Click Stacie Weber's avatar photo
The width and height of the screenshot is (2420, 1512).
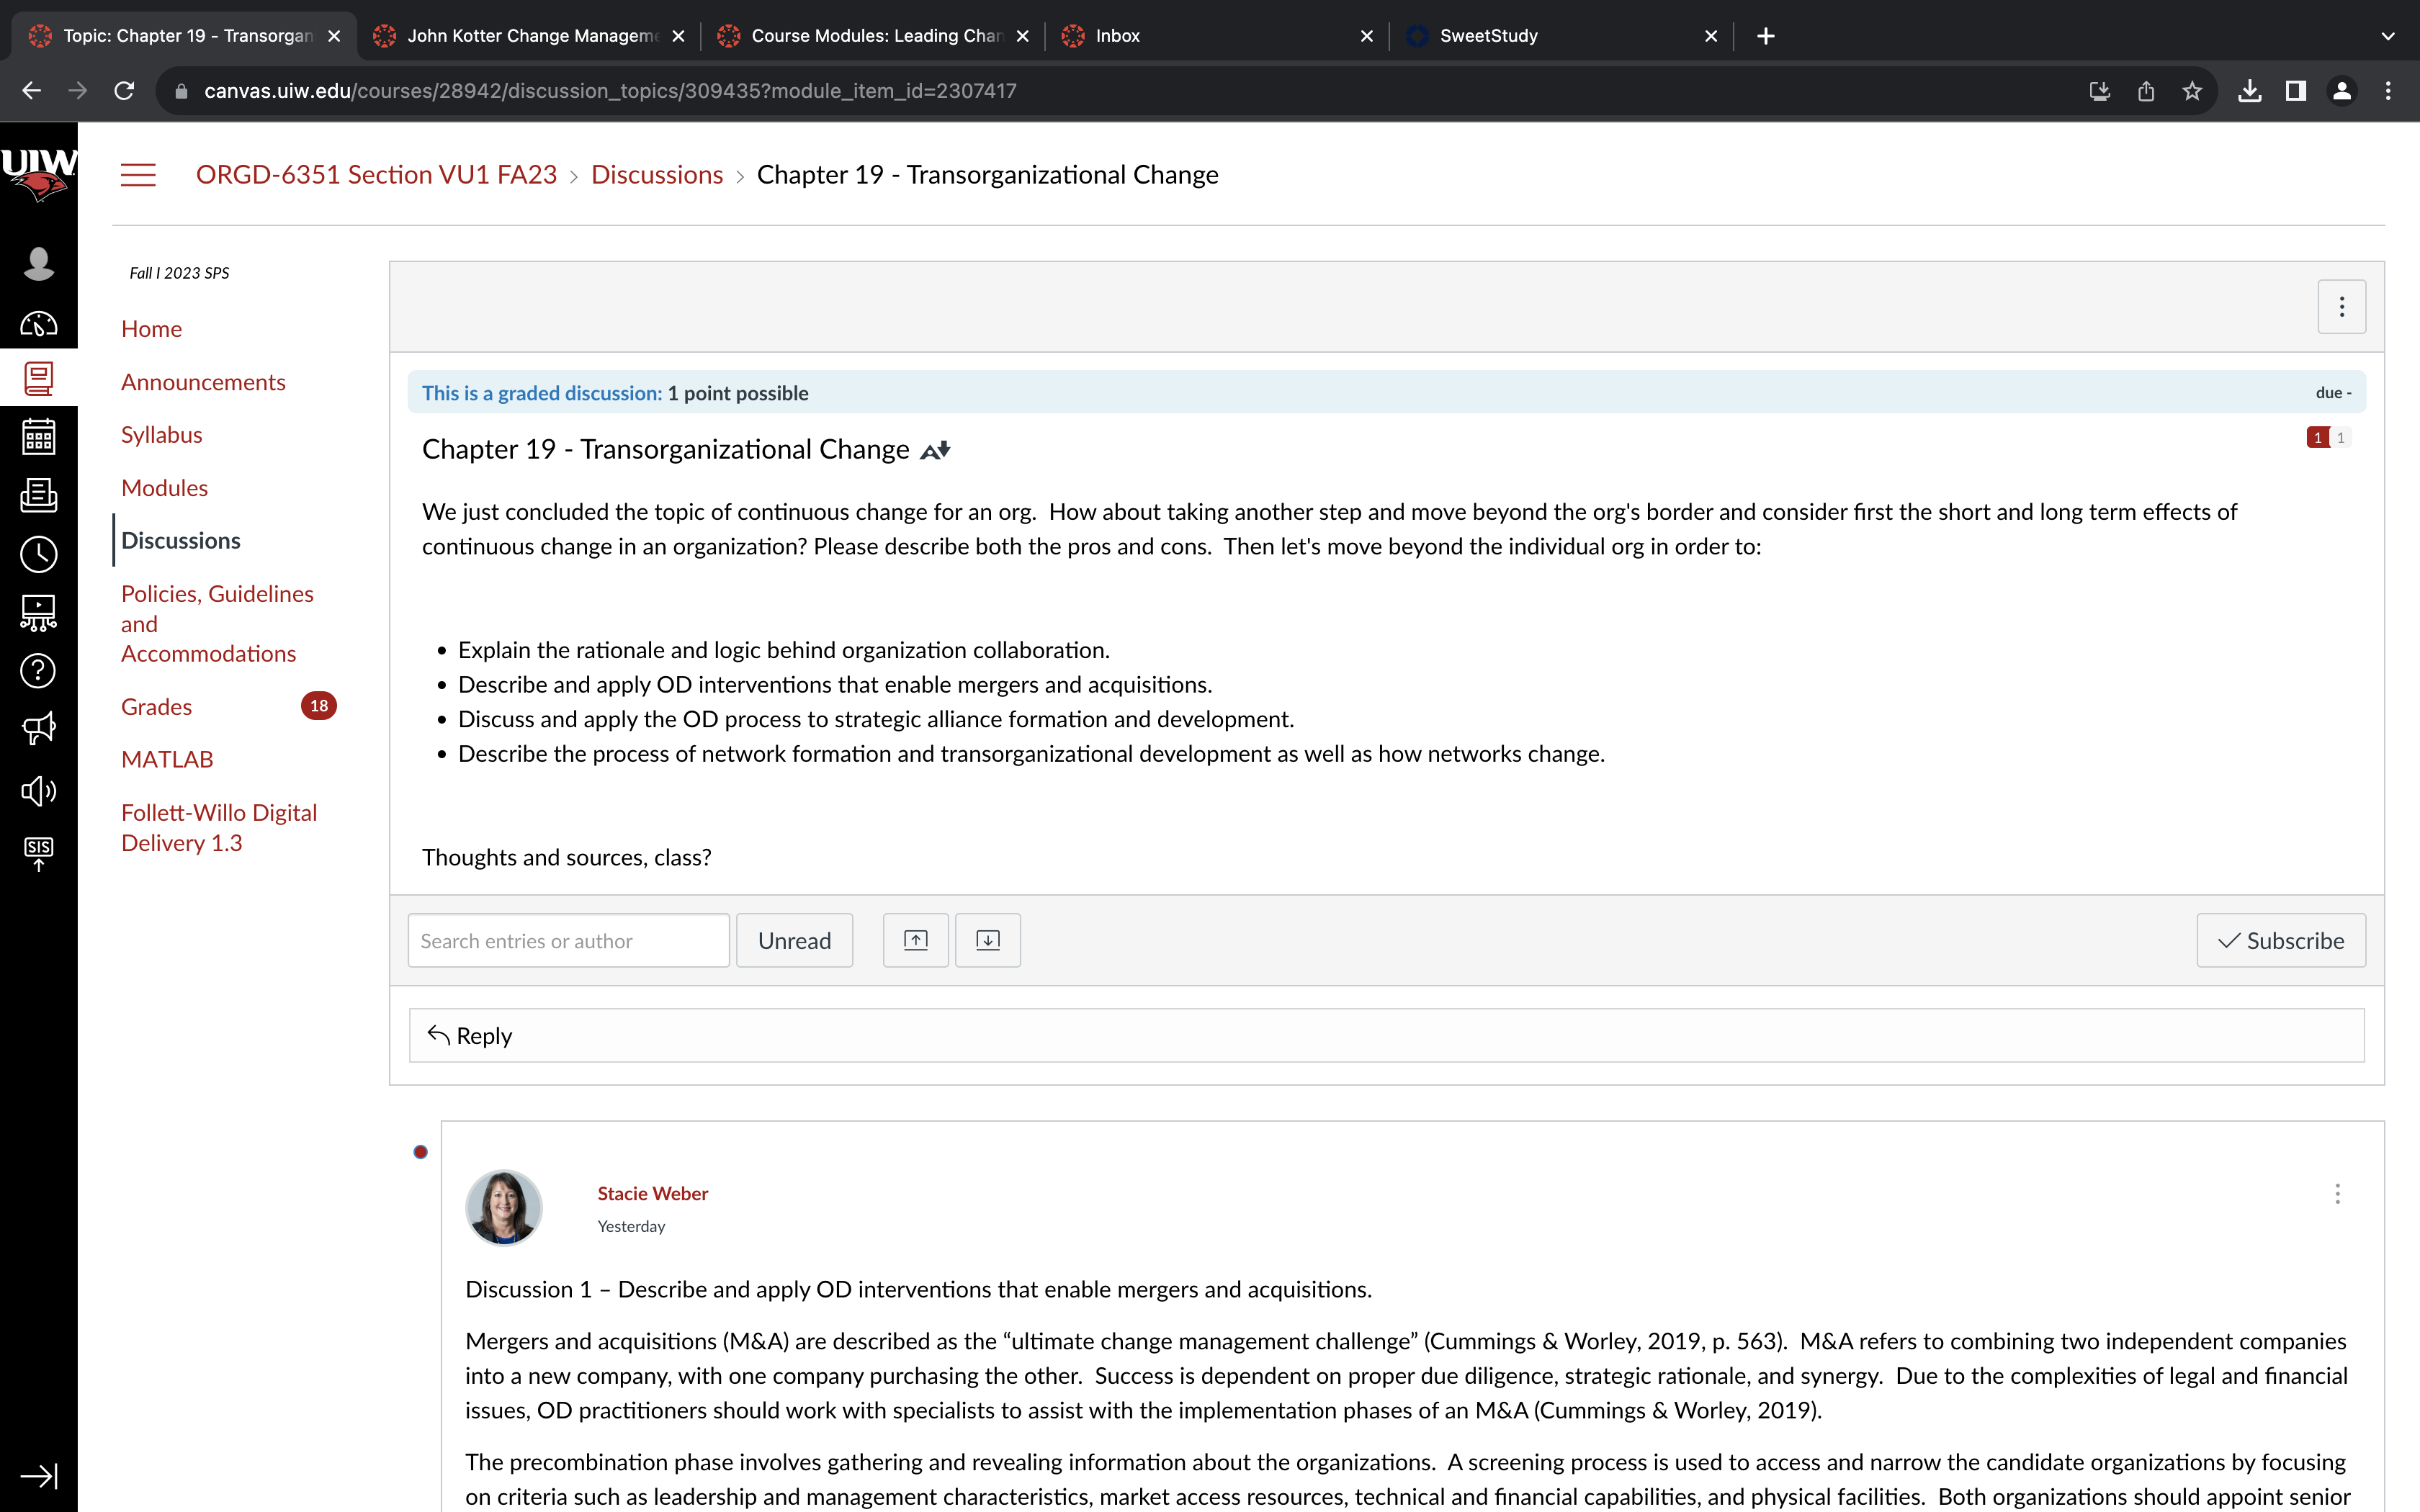pyautogui.click(x=504, y=1208)
